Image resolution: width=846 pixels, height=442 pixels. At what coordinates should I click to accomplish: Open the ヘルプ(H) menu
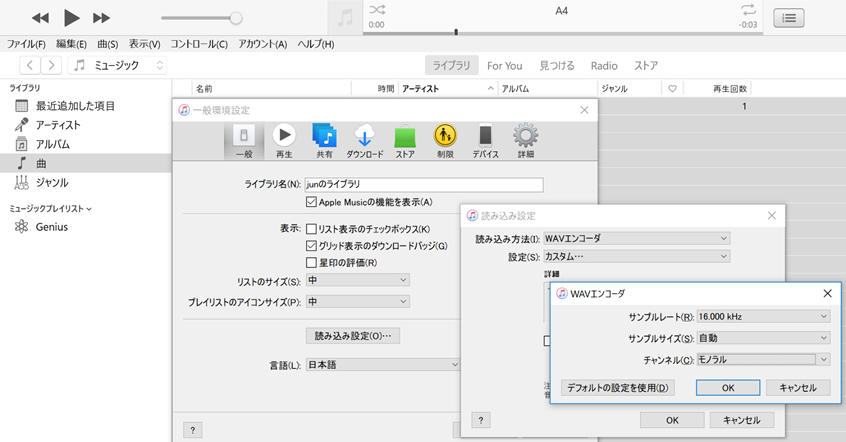(x=316, y=44)
